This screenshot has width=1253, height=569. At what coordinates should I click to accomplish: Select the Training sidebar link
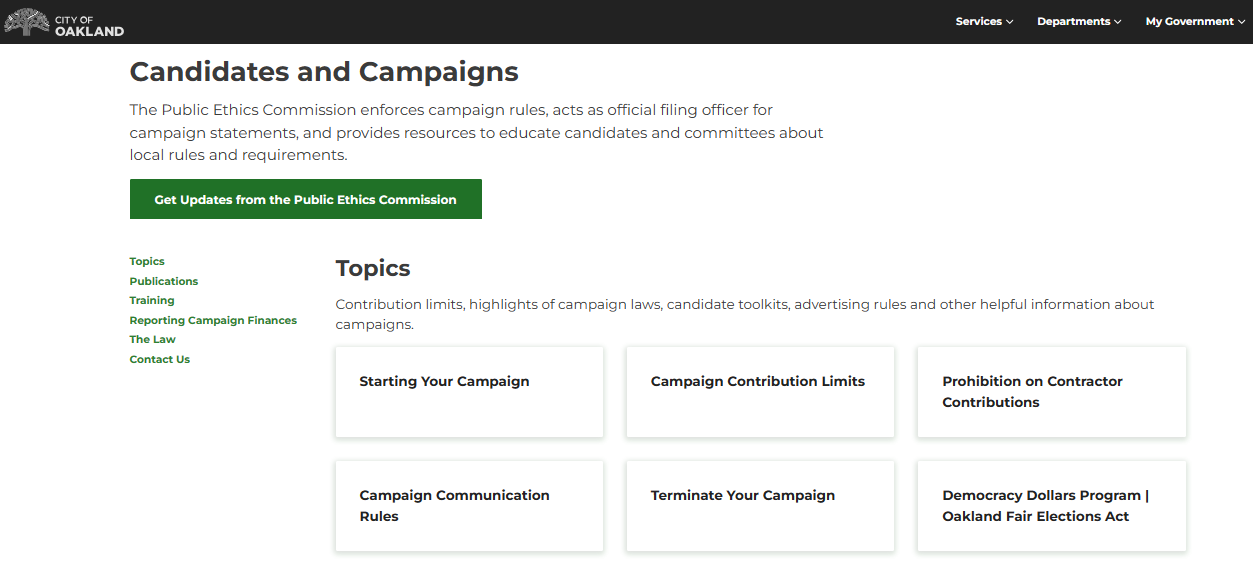tap(152, 300)
